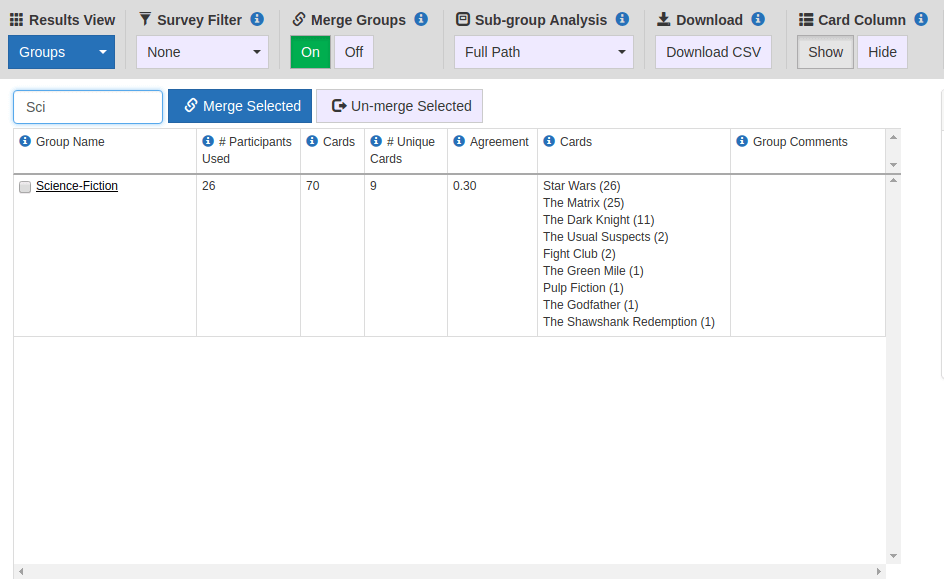944x587 pixels.
Task: Expand the Survey Filter None dropdown
Action: coord(202,52)
